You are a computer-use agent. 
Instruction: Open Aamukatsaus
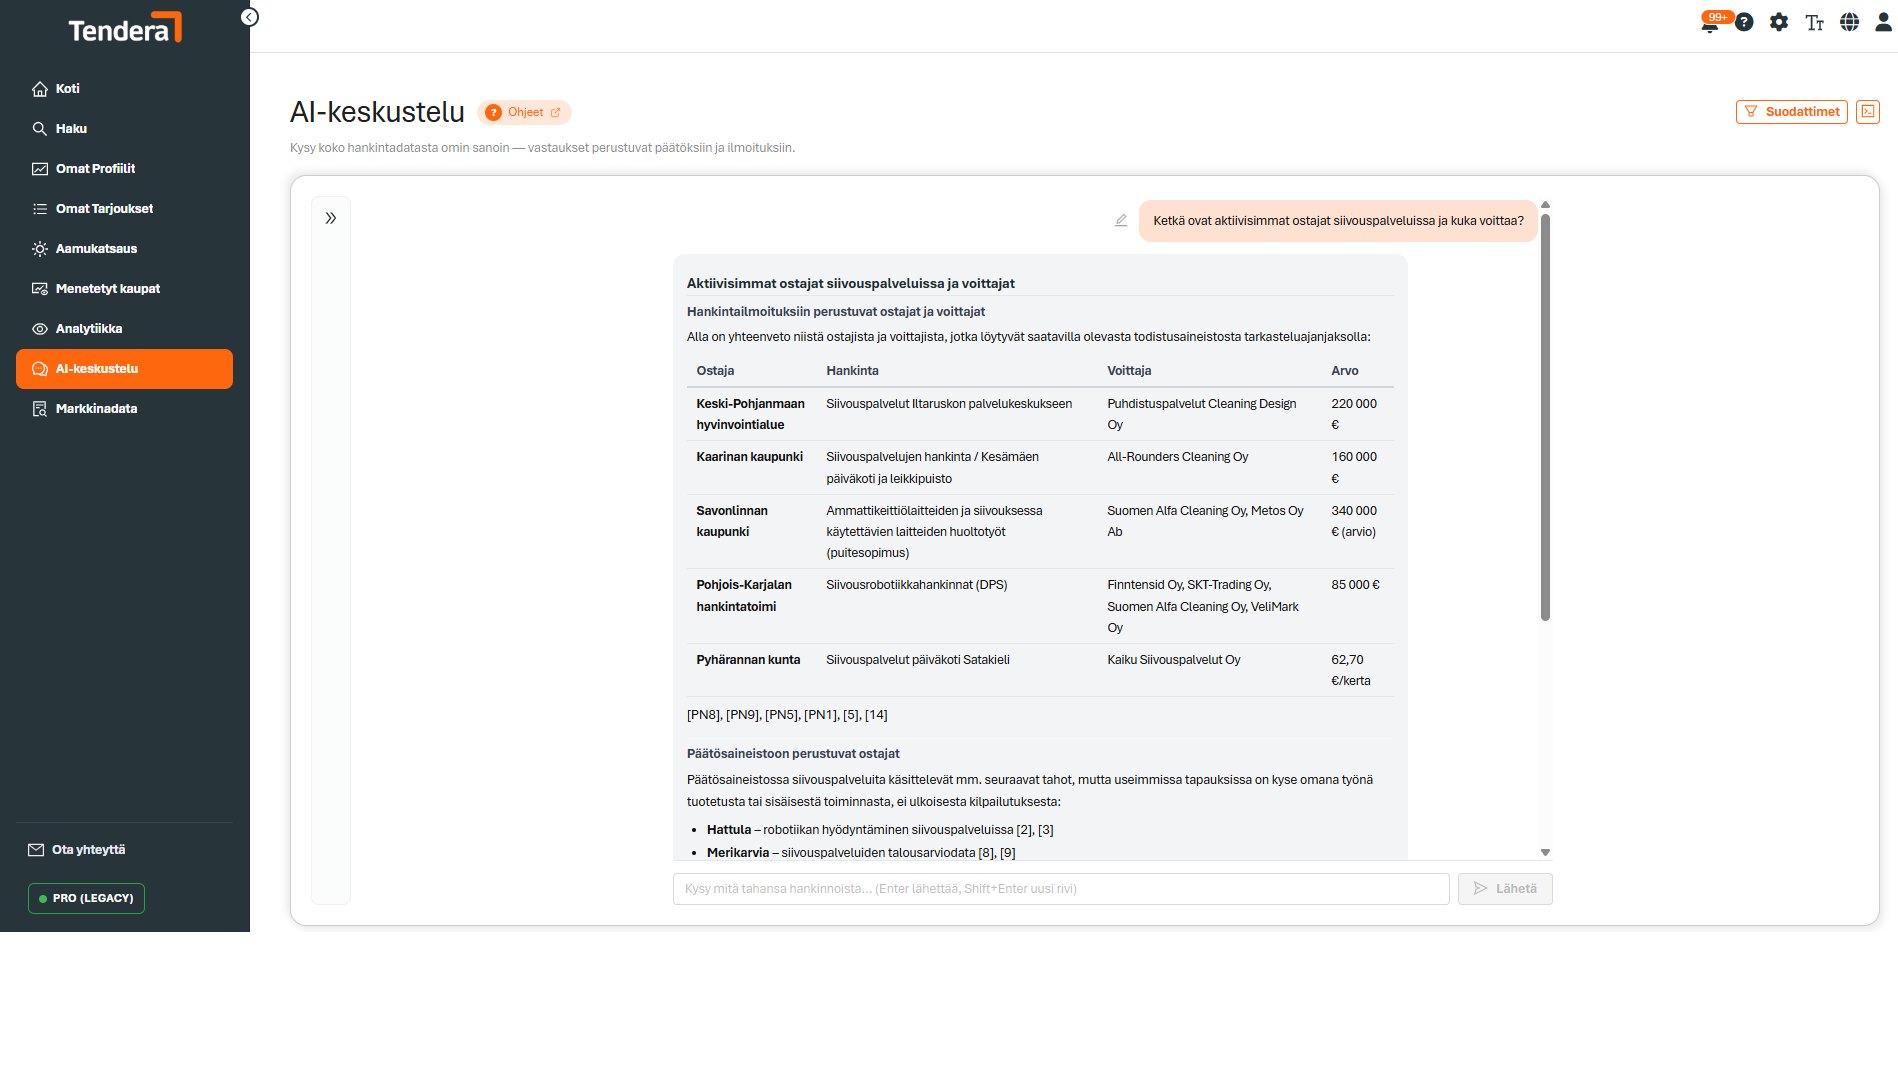click(x=124, y=249)
